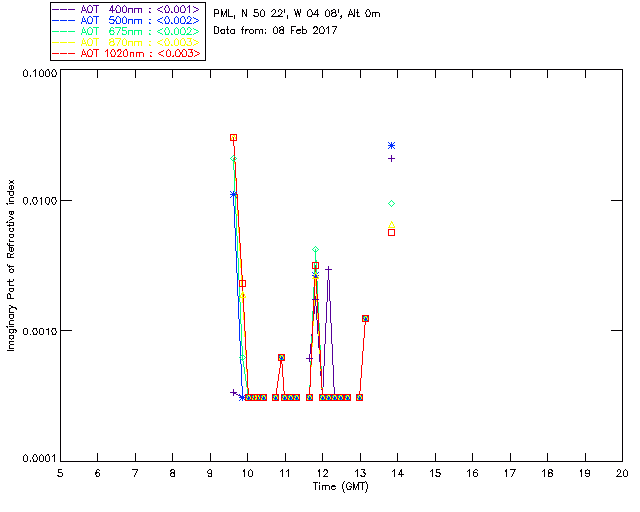Click the x-axis label 10
Screen dimensions: 640x512
[247, 473]
